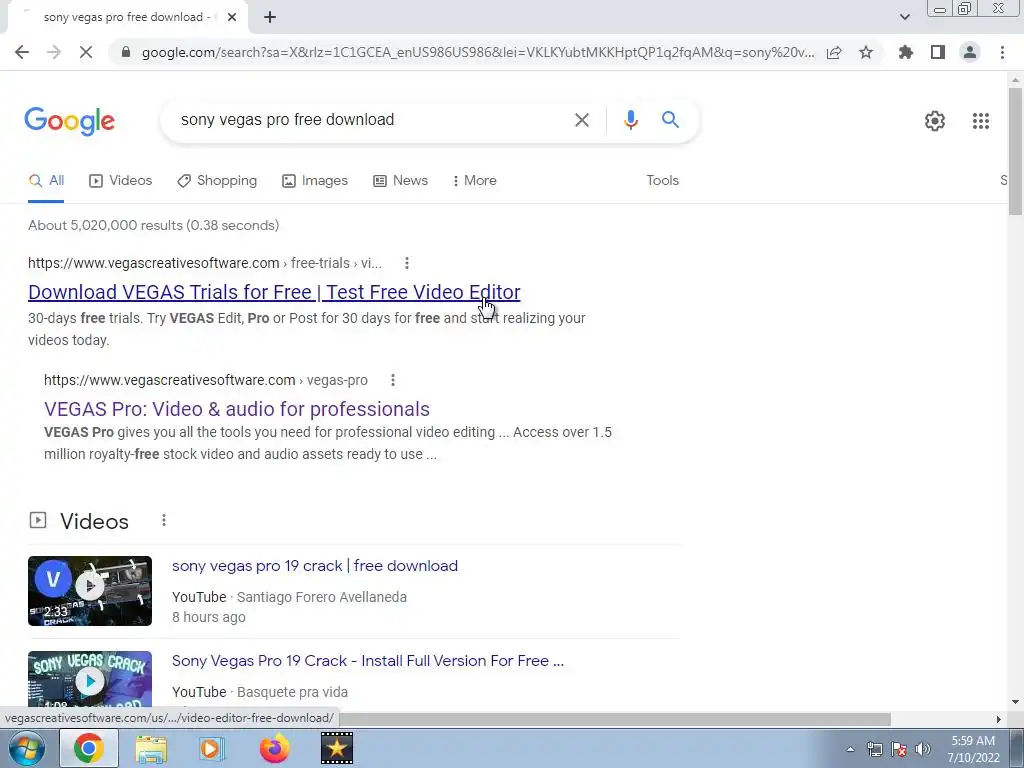Toggle the browser side panel
The height and width of the screenshot is (768, 1024).
pyautogui.click(x=938, y=52)
